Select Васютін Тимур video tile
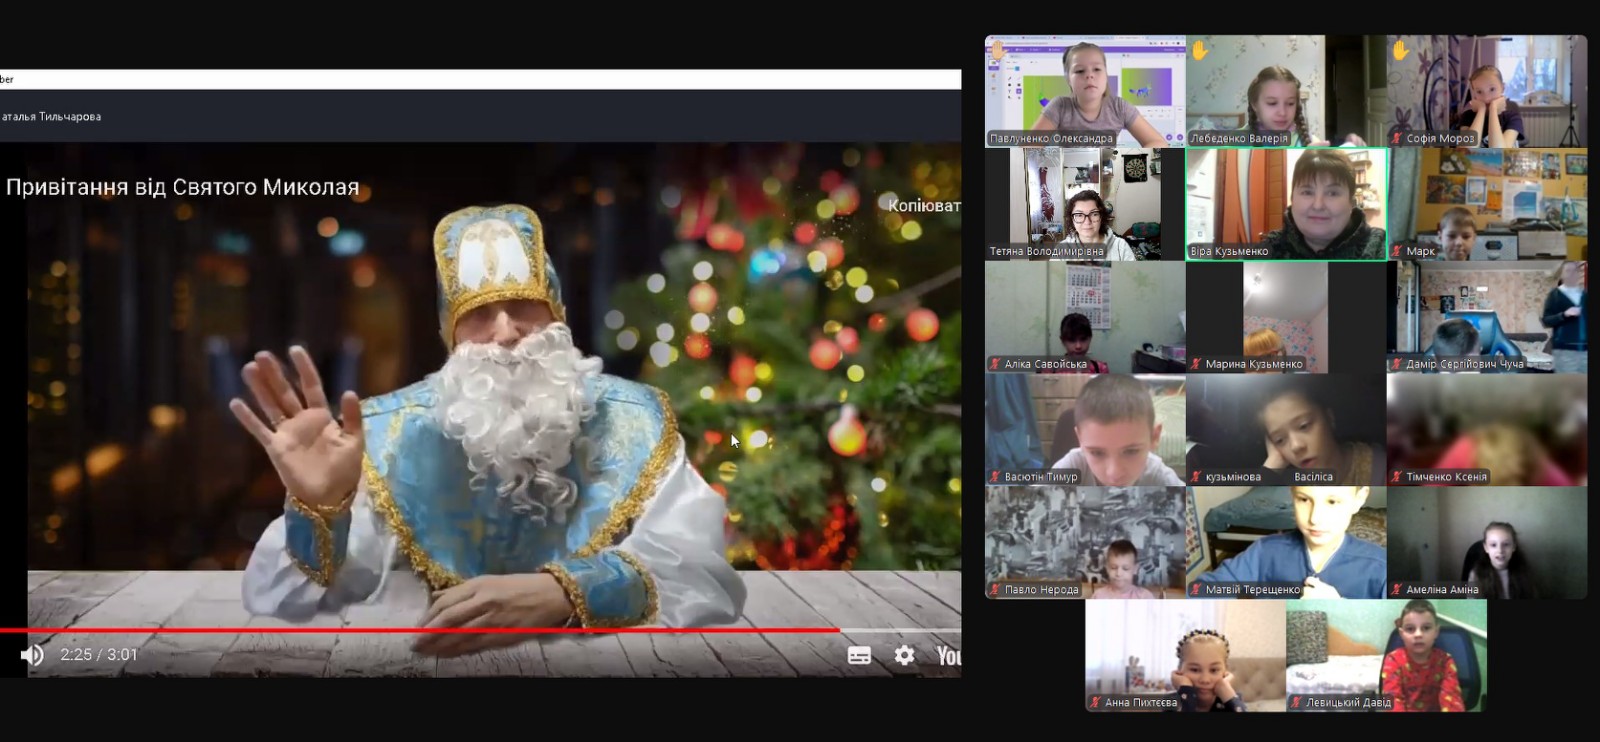The width and height of the screenshot is (1600, 742). (1085, 430)
